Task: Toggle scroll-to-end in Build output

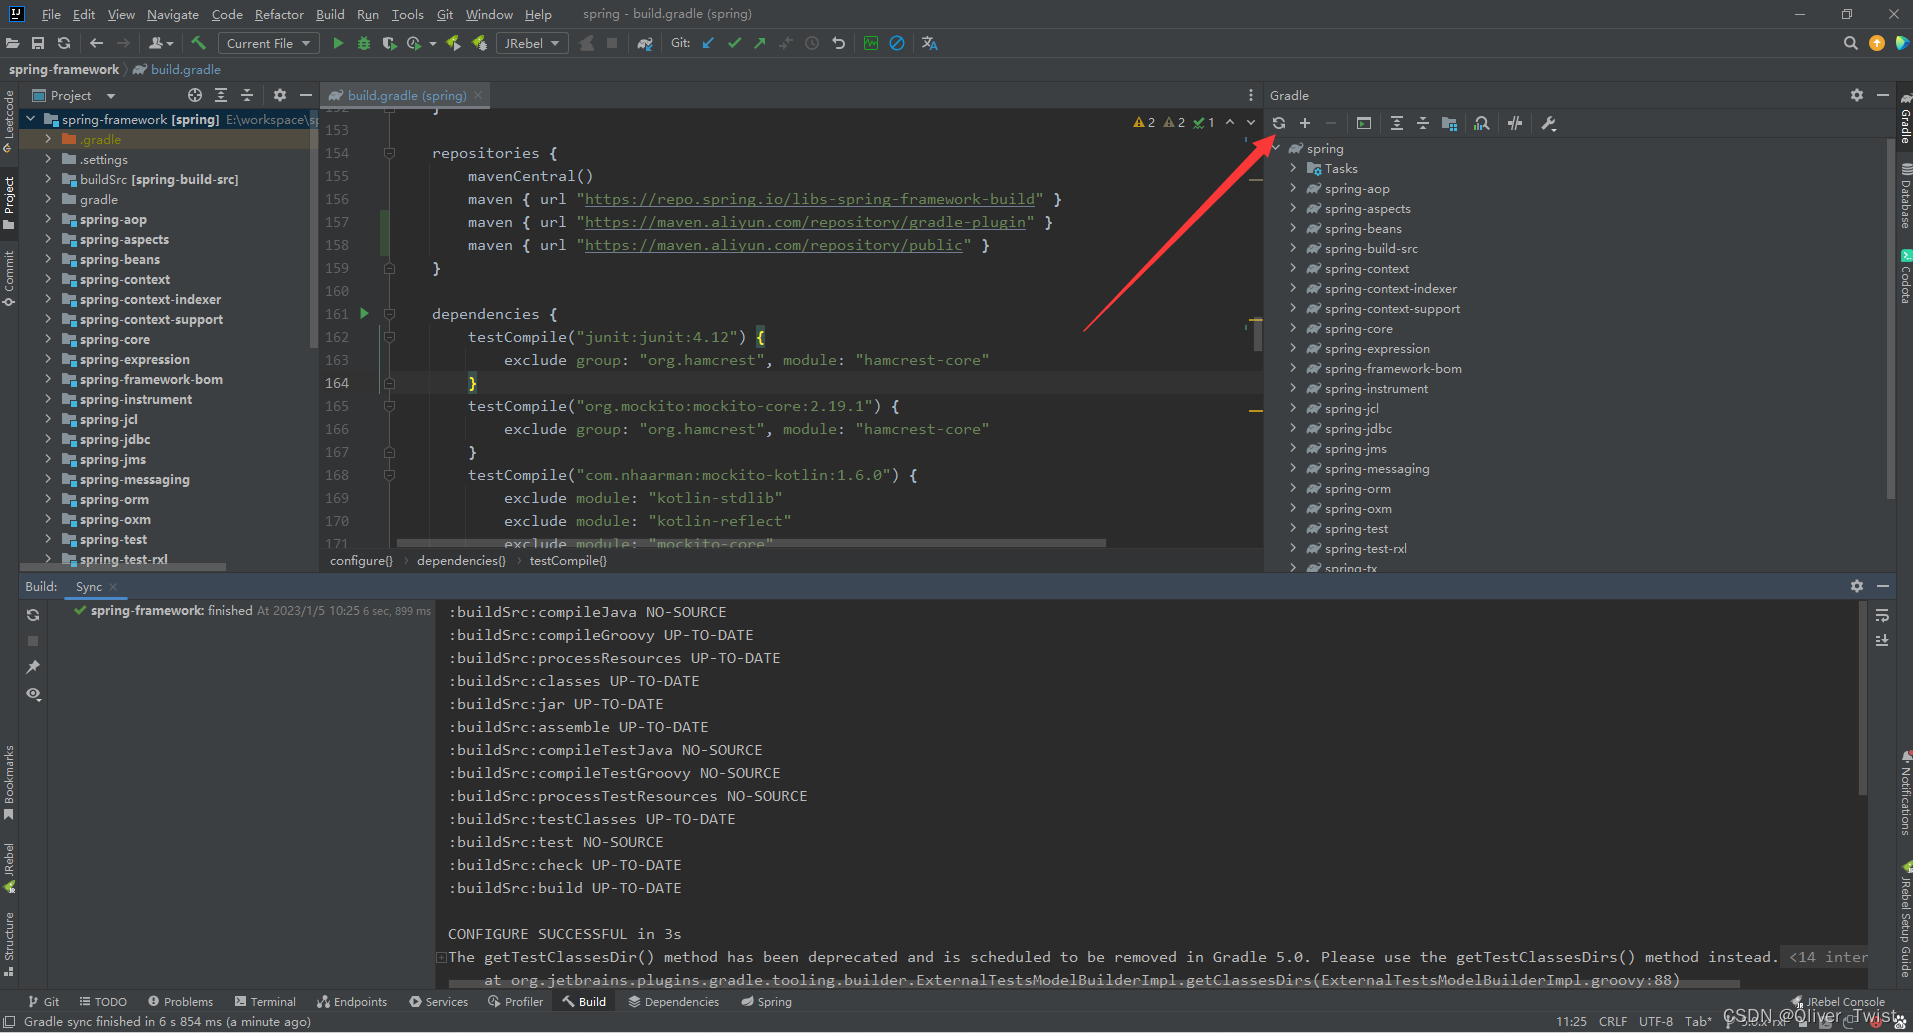Action: point(1882,640)
